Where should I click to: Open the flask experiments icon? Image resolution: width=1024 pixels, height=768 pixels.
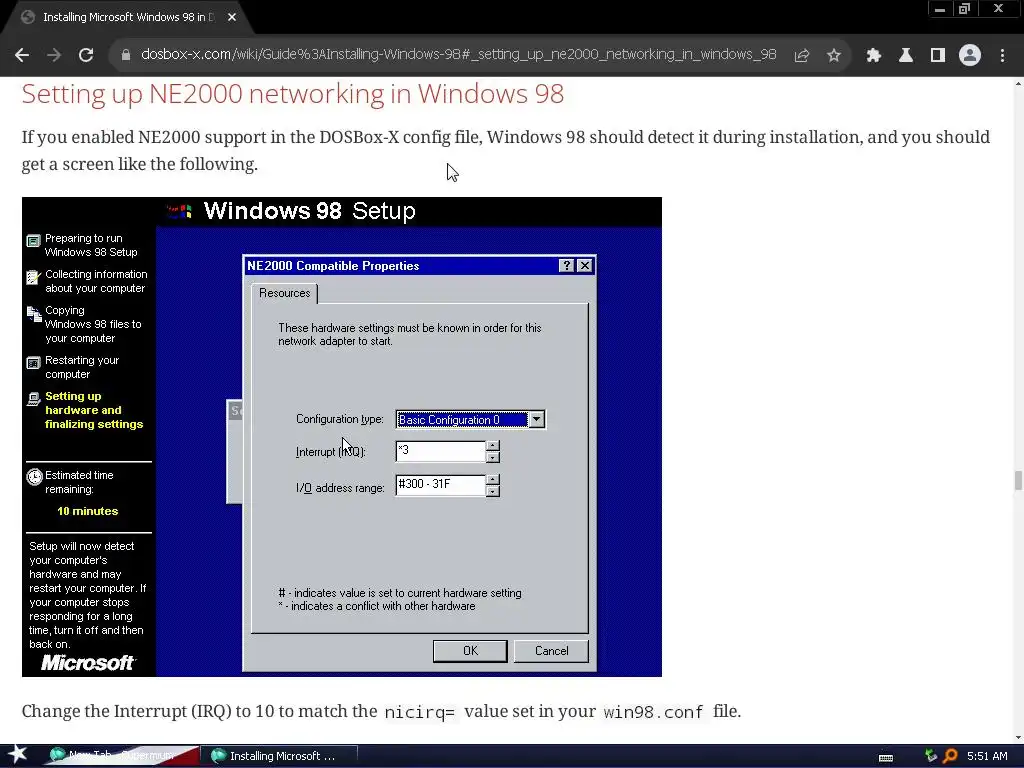coord(906,55)
